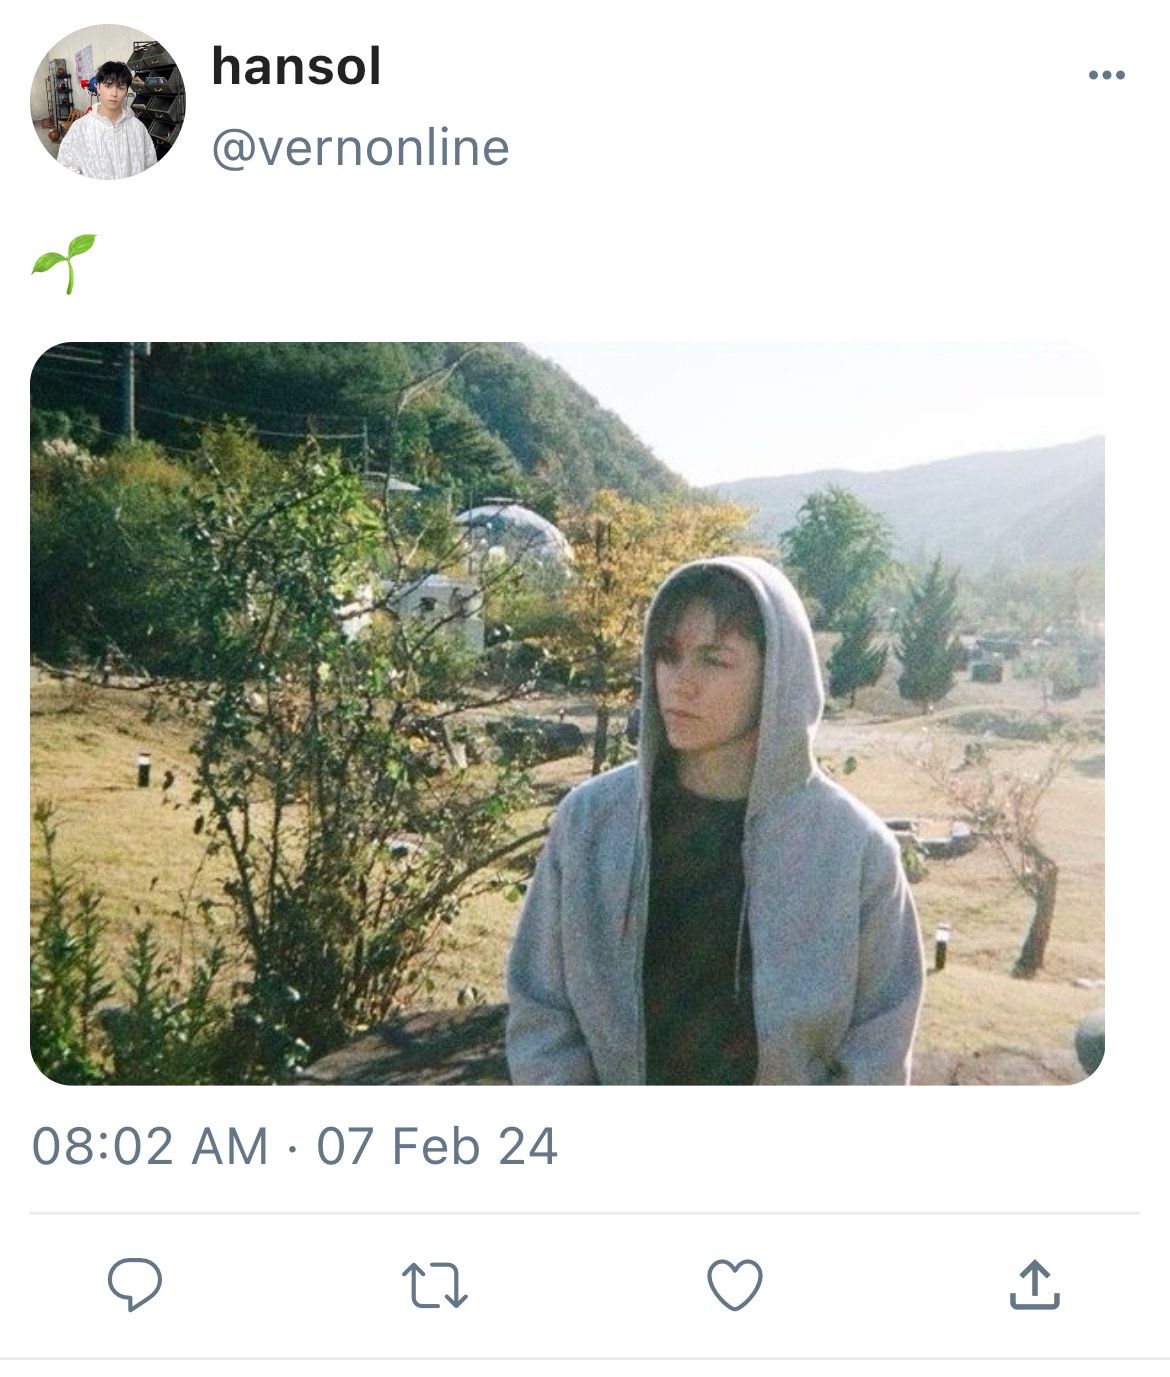Select the seedling emoji tweet text
The height and width of the screenshot is (1377, 1170).
click(x=64, y=264)
